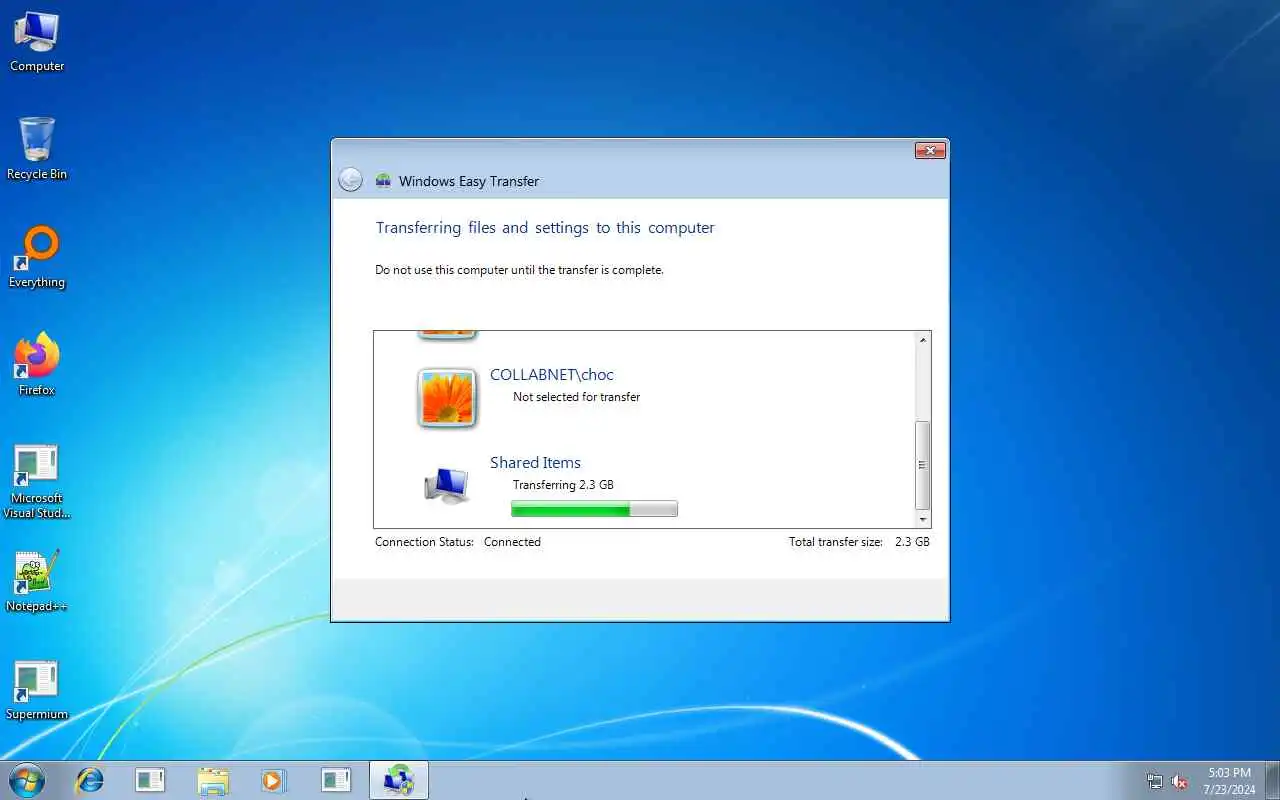Screen dimensions: 1280x800
Task: Click the list scroll up arrow
Action: (x=922, y=341)
